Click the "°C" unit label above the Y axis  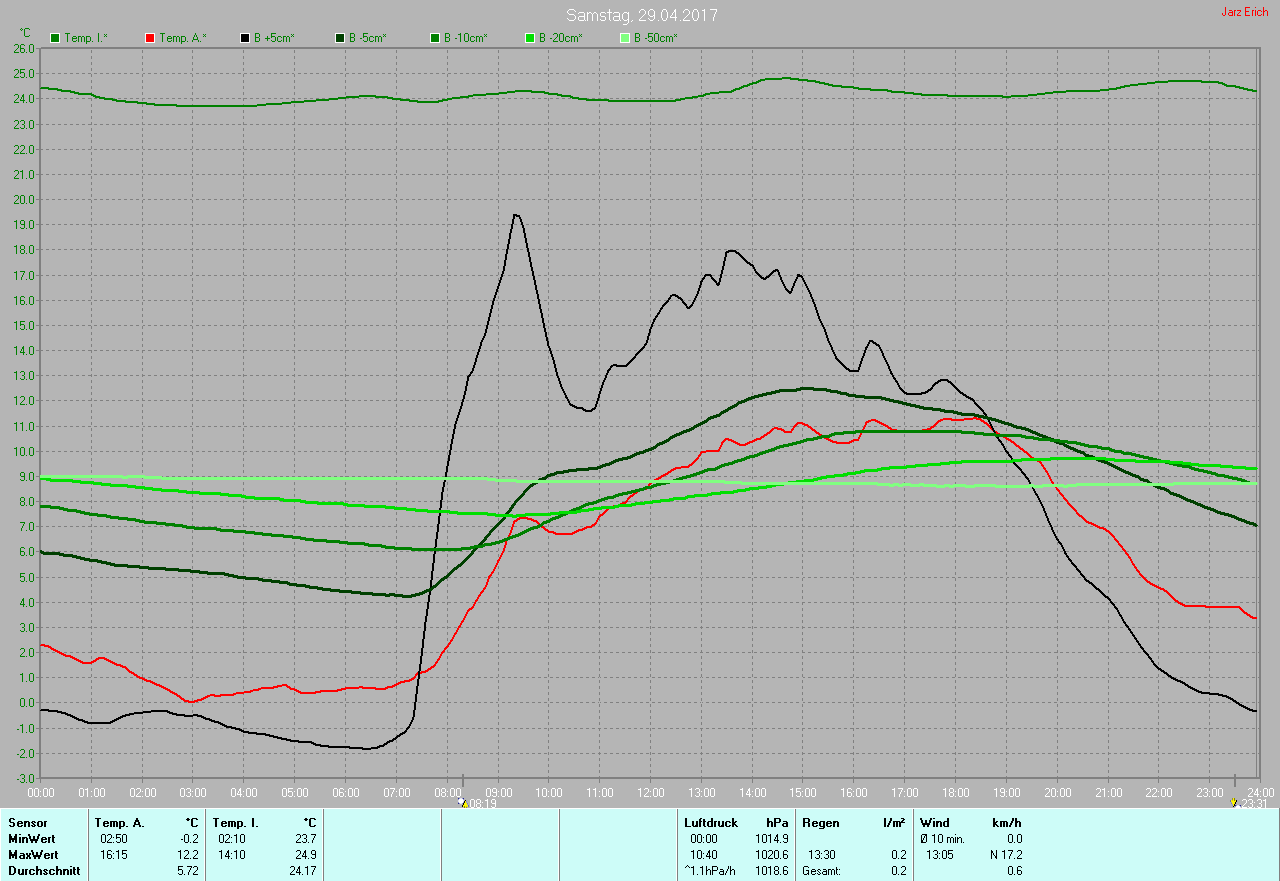[26, 33]
